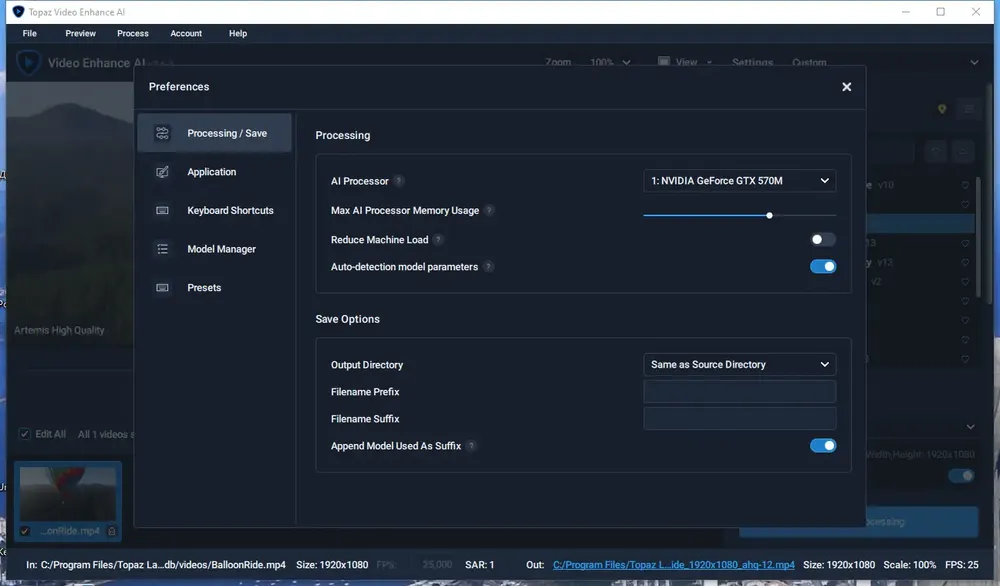Click help icon beside Append Model Used As Suffix
The image size is (1000, 586).
(x=471, y=446)
